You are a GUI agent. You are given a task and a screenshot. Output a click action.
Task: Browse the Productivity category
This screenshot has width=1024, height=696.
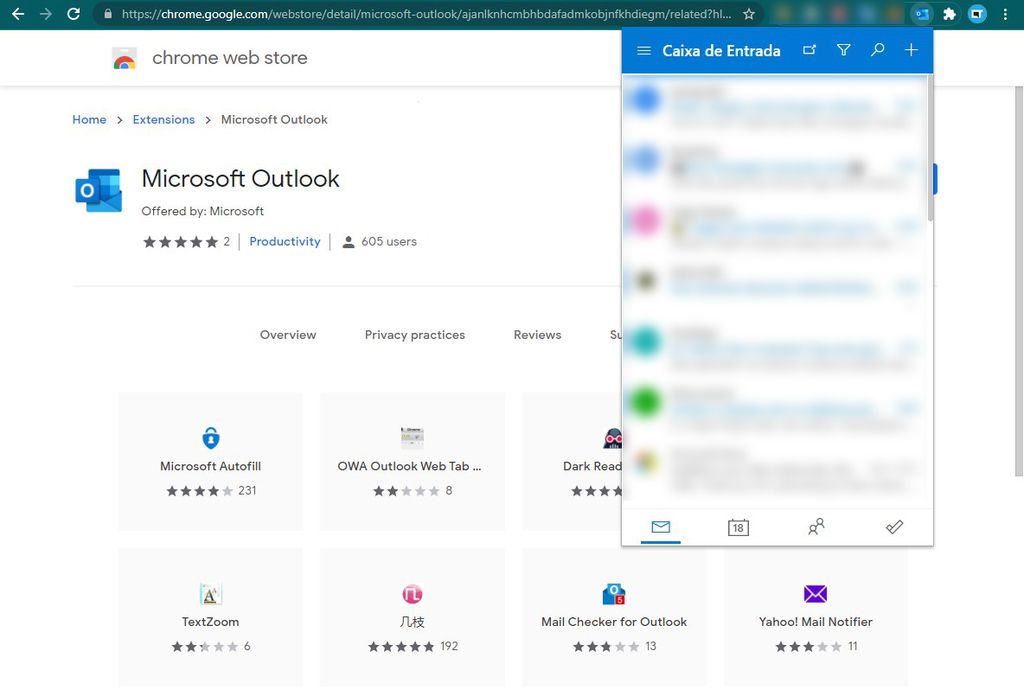[x=285, y=241]
